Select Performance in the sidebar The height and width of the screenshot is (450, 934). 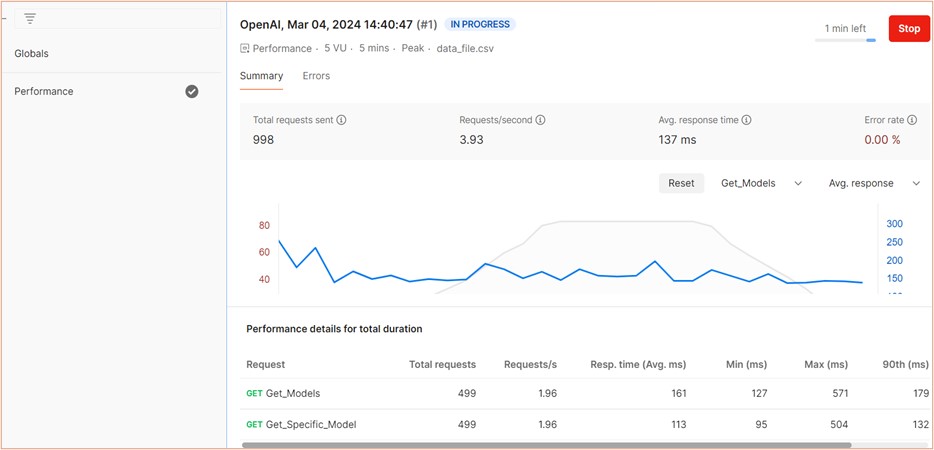(44, 91)
